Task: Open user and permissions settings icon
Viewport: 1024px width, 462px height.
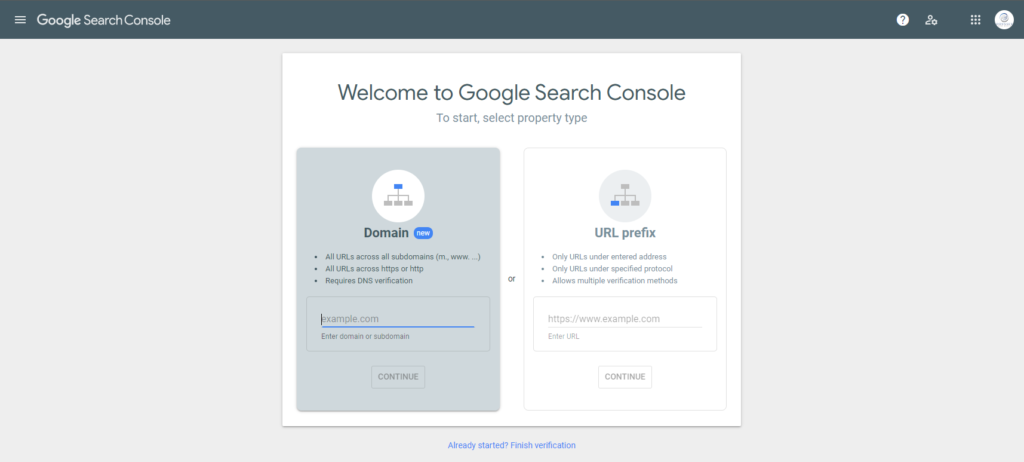Action: coord(931,20)
